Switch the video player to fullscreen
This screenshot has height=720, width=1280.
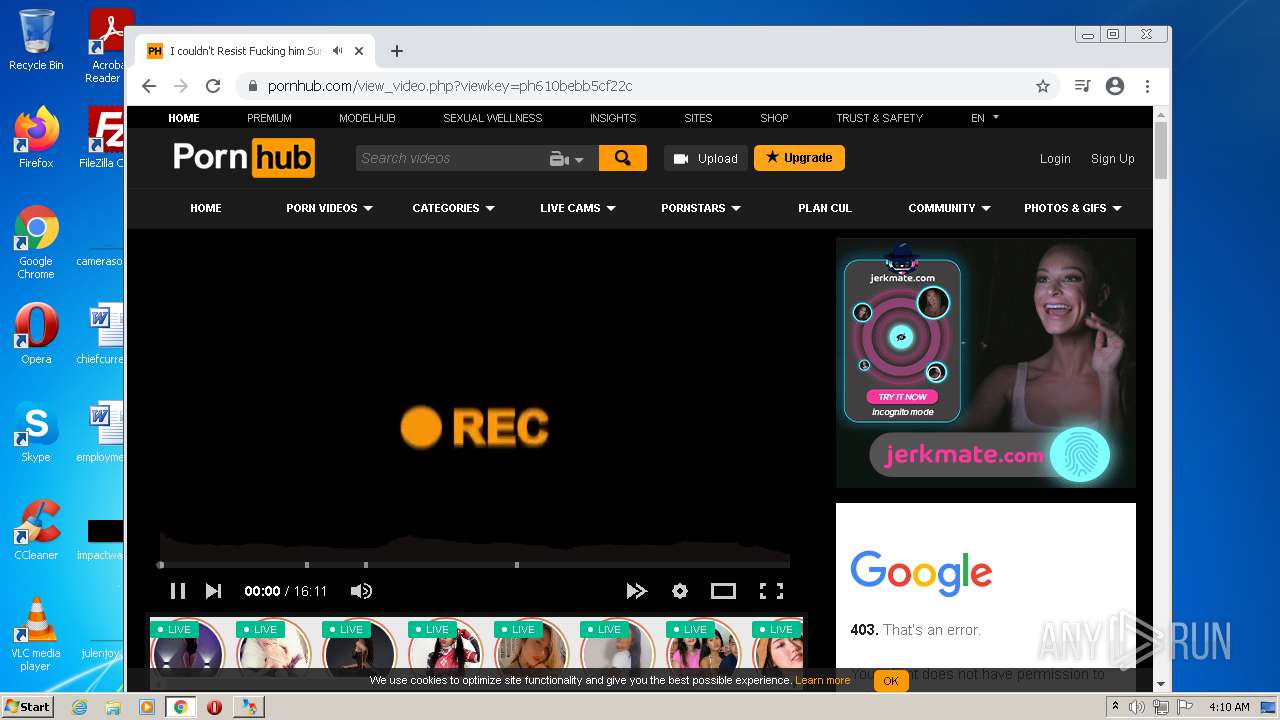pyautogui.click(x=771, y=591)
